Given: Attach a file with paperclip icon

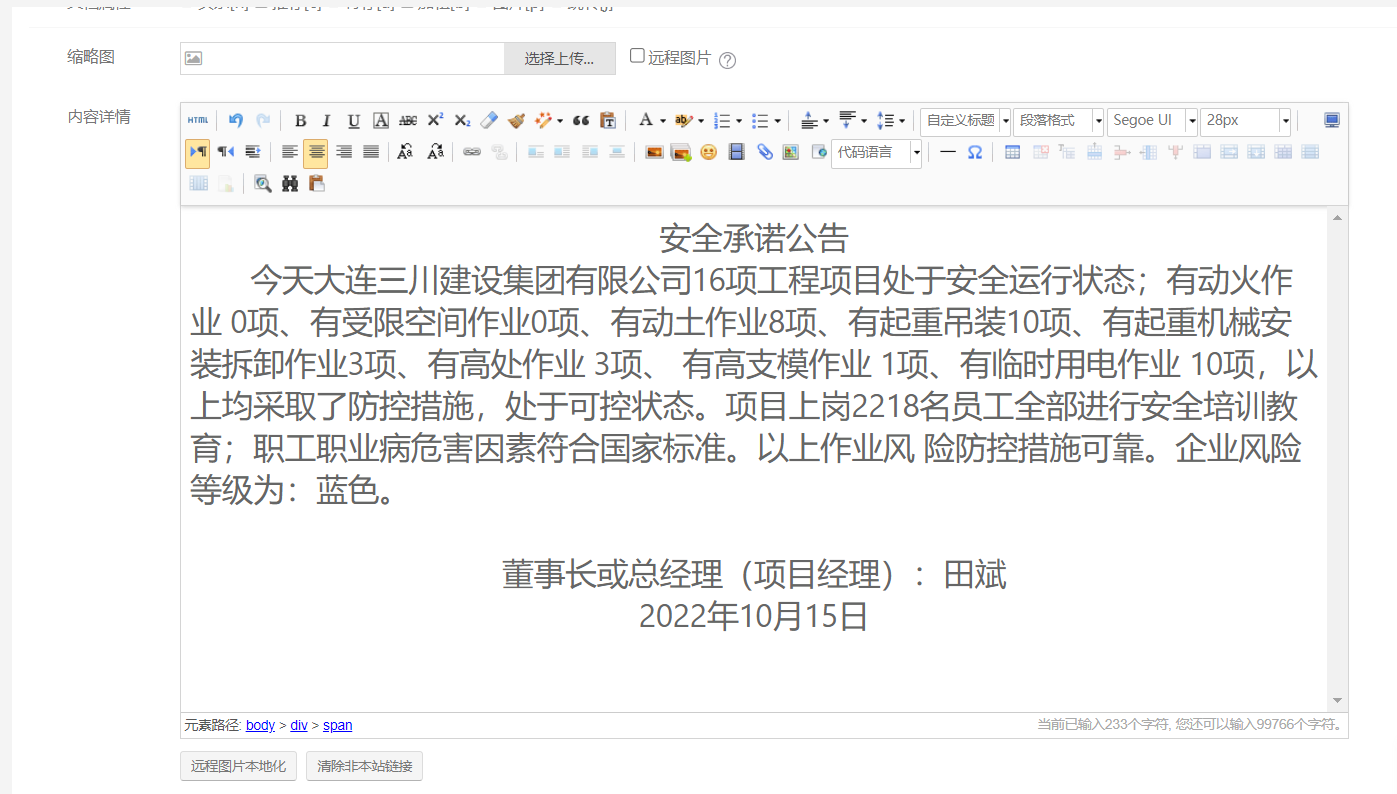Looking at the screenshot, I should 764,152.
